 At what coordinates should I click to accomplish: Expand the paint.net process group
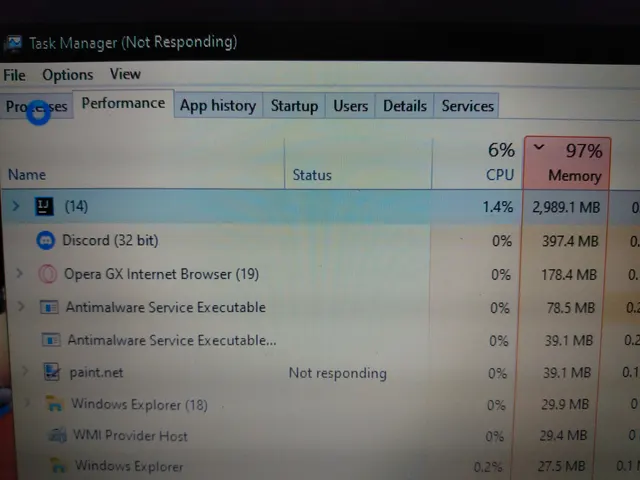click(25, 371)
